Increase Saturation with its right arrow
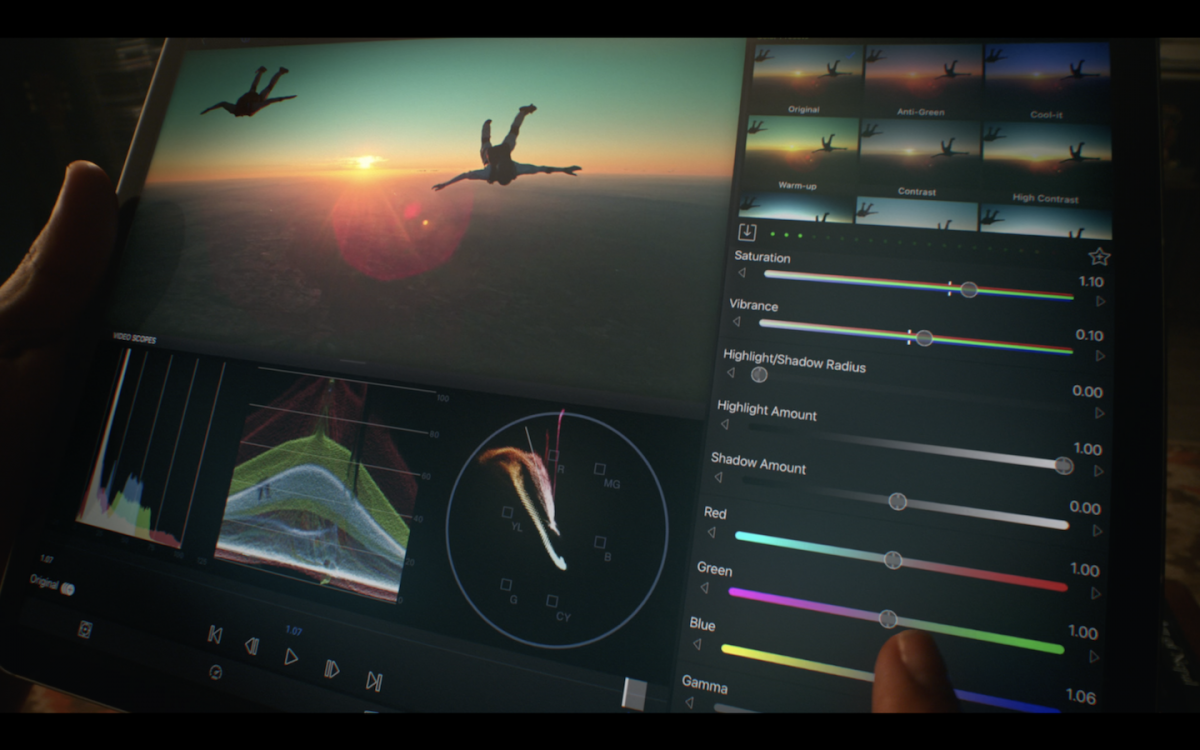Screen dimensions: 1200x750 click(x=1101, y=301)
